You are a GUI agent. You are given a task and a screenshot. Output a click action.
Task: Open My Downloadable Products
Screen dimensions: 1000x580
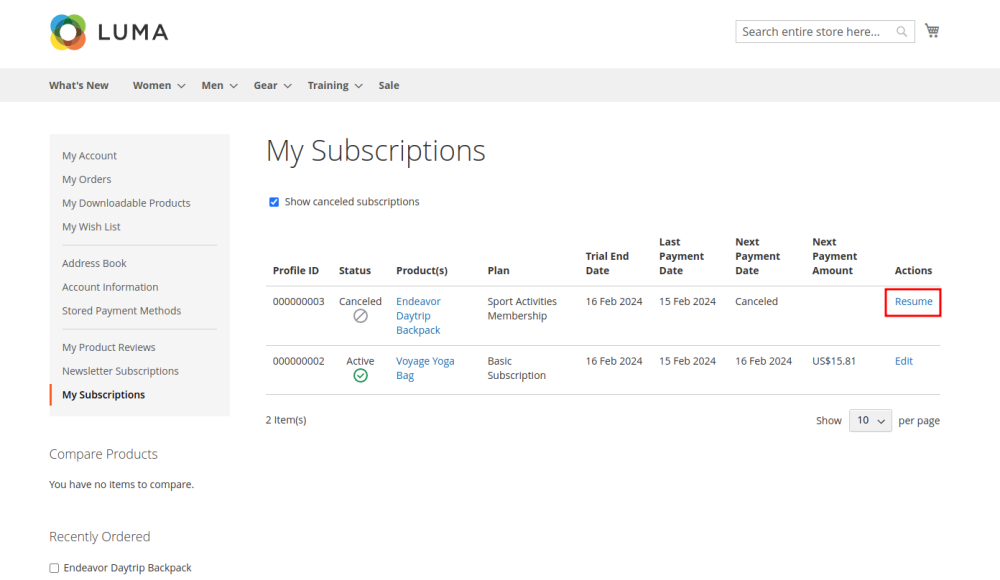126,203
